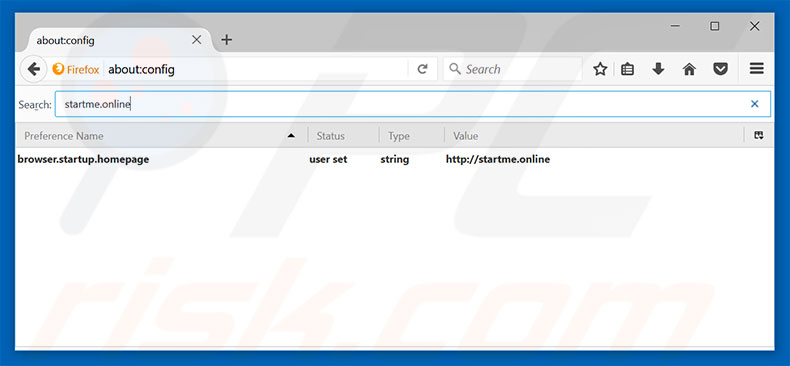Sort by Status column header
Viewport: 790px width, 366px height.
344,136
